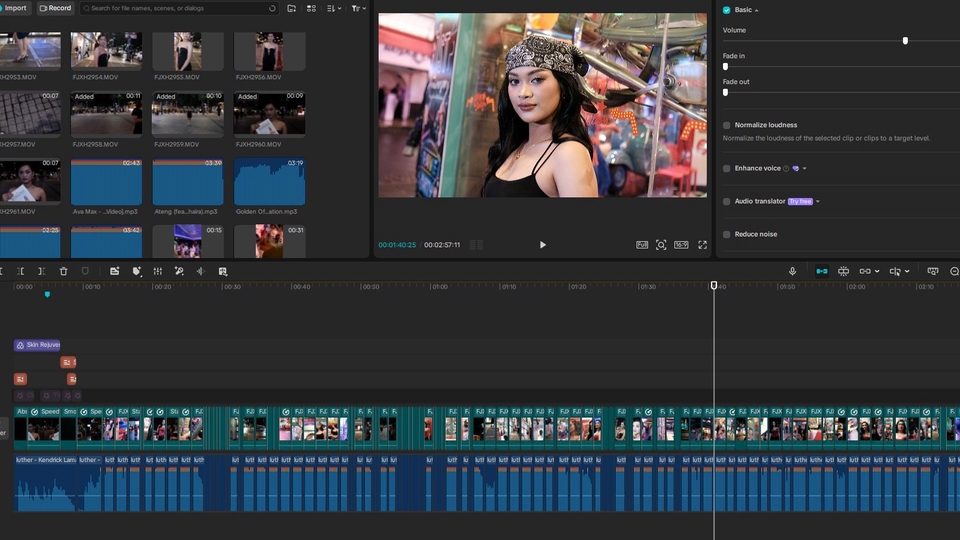Open the 16:9 aspect ratio icon
Screen dimensions: 960x540
[681, 245]
